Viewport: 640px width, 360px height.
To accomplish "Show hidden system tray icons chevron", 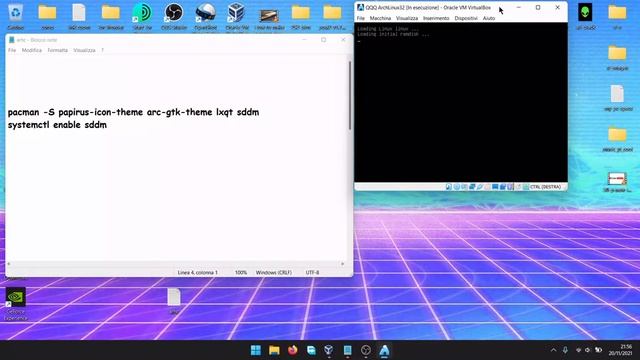I will (553, 350).
